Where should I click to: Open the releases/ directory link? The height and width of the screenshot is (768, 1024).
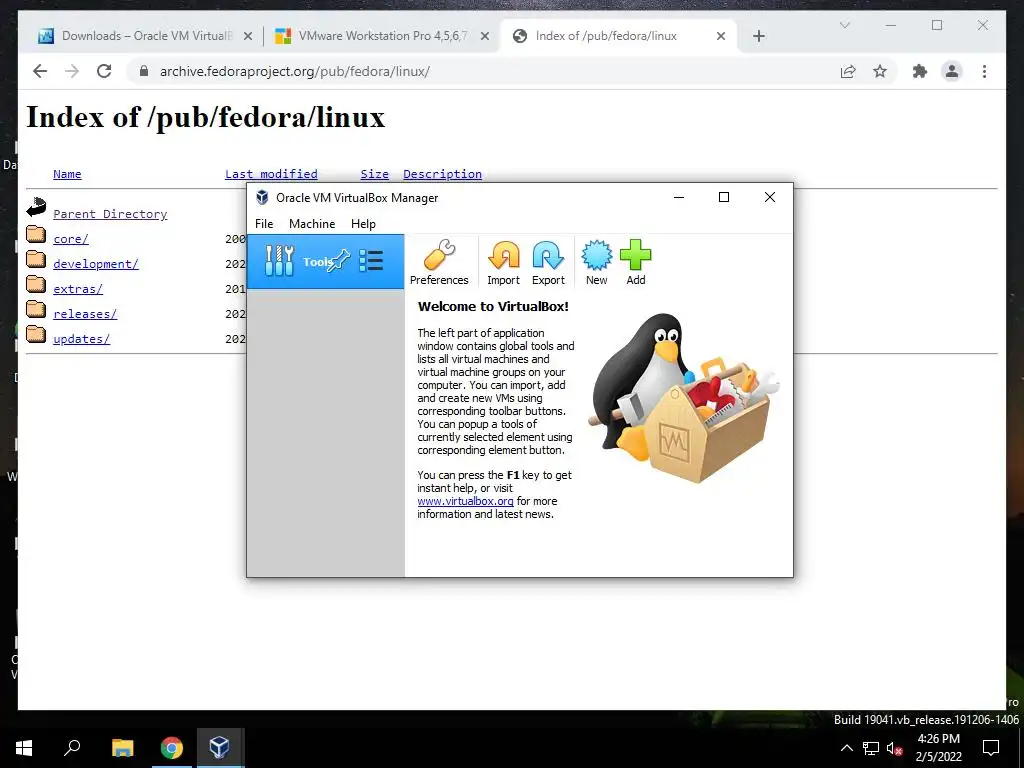click(85, 313)
